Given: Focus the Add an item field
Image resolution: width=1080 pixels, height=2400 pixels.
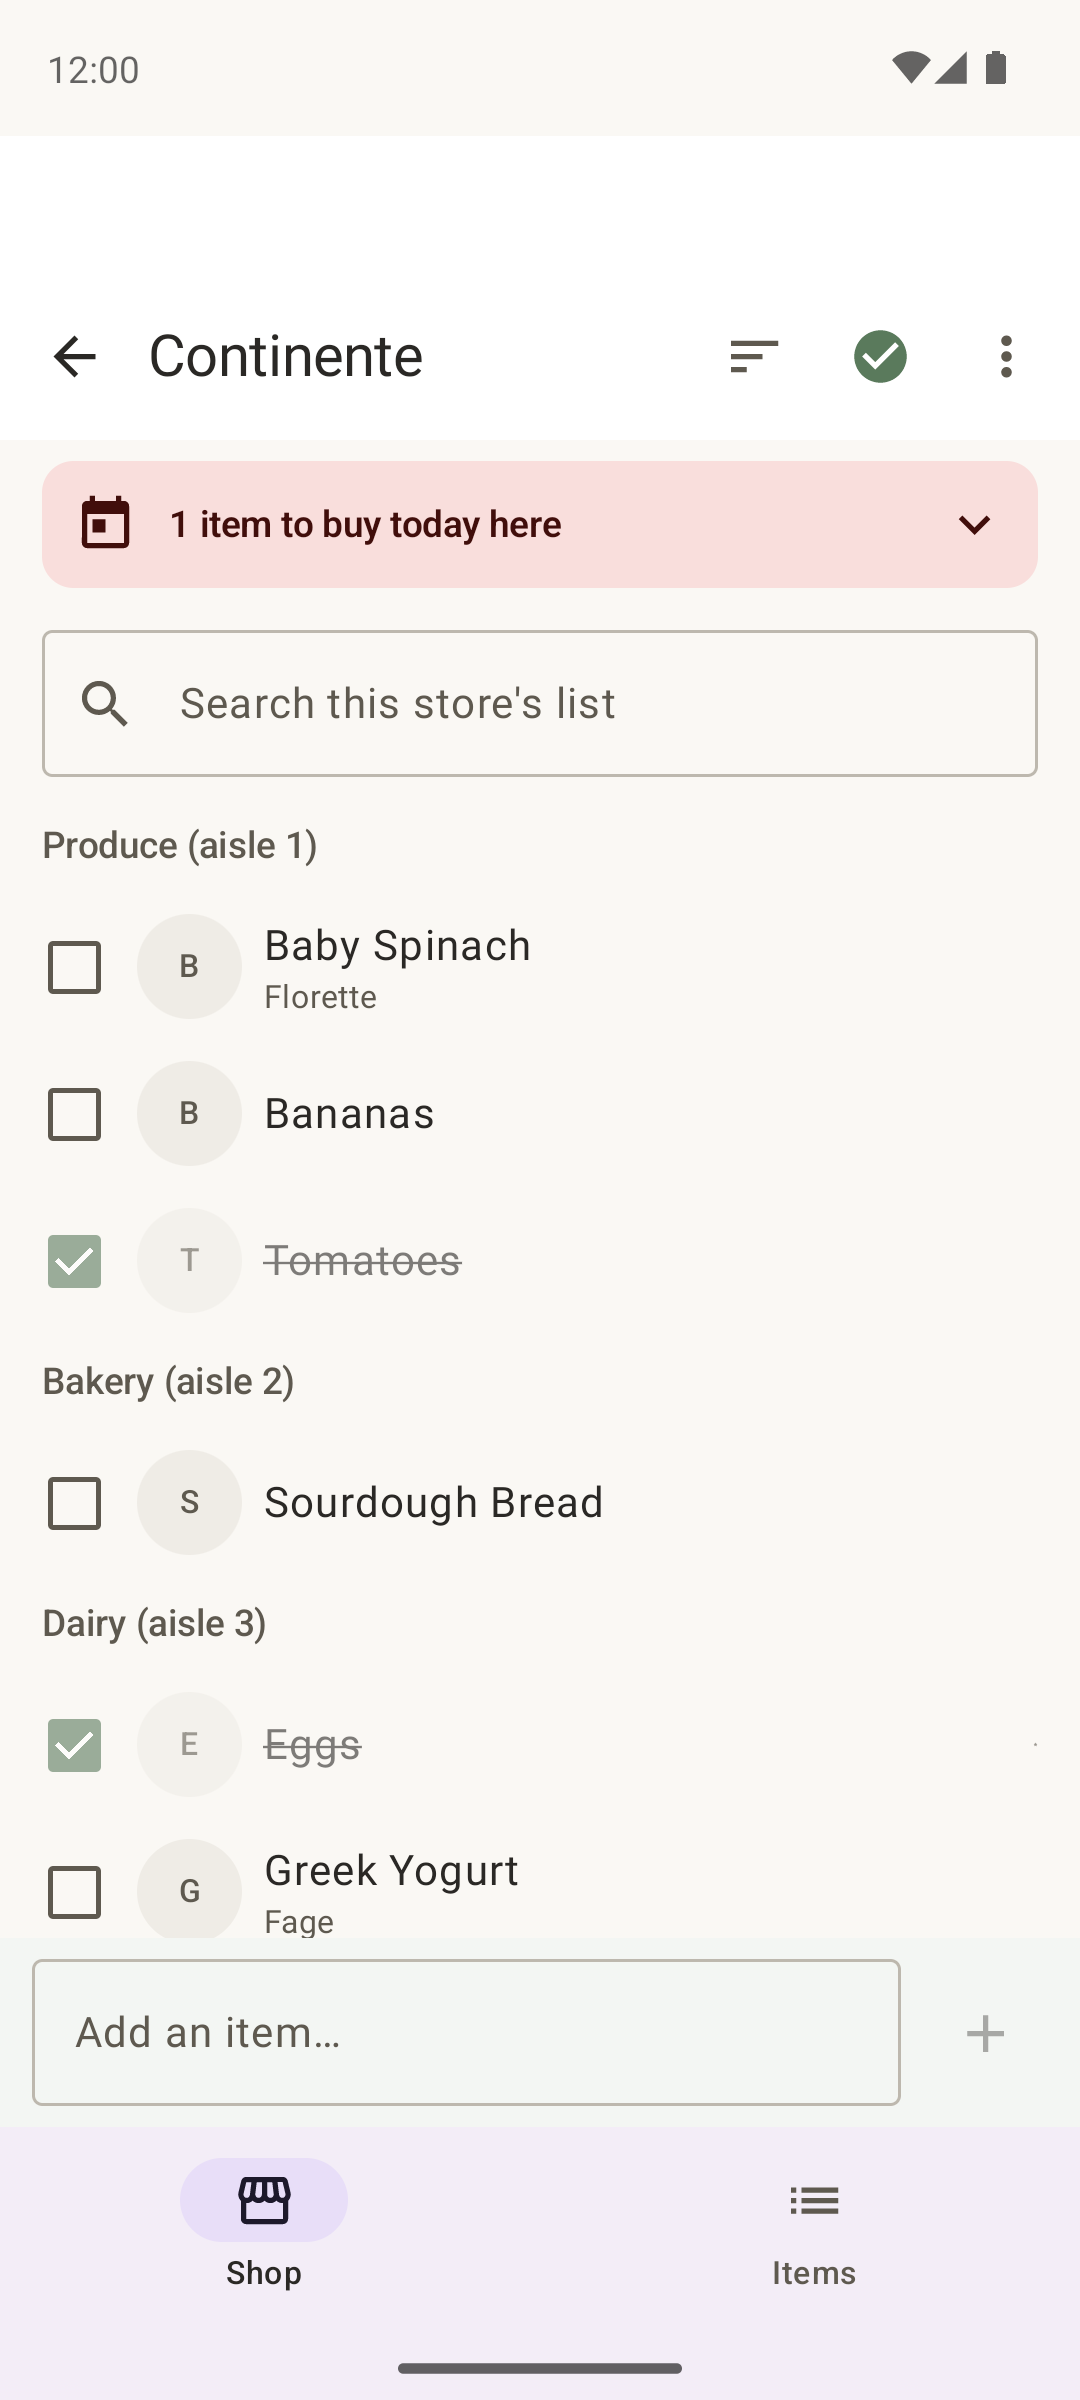Looking at the screenshot, I should [x=466, y=2033].
